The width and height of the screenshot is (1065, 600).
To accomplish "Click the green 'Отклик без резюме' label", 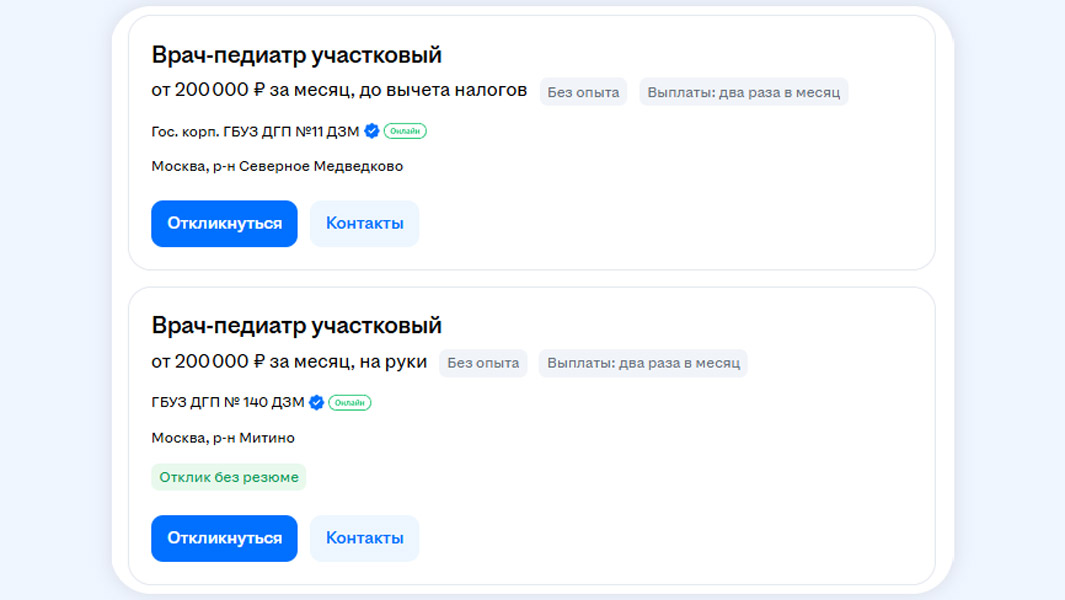I will pyautogui.click(x=229, y=477).
